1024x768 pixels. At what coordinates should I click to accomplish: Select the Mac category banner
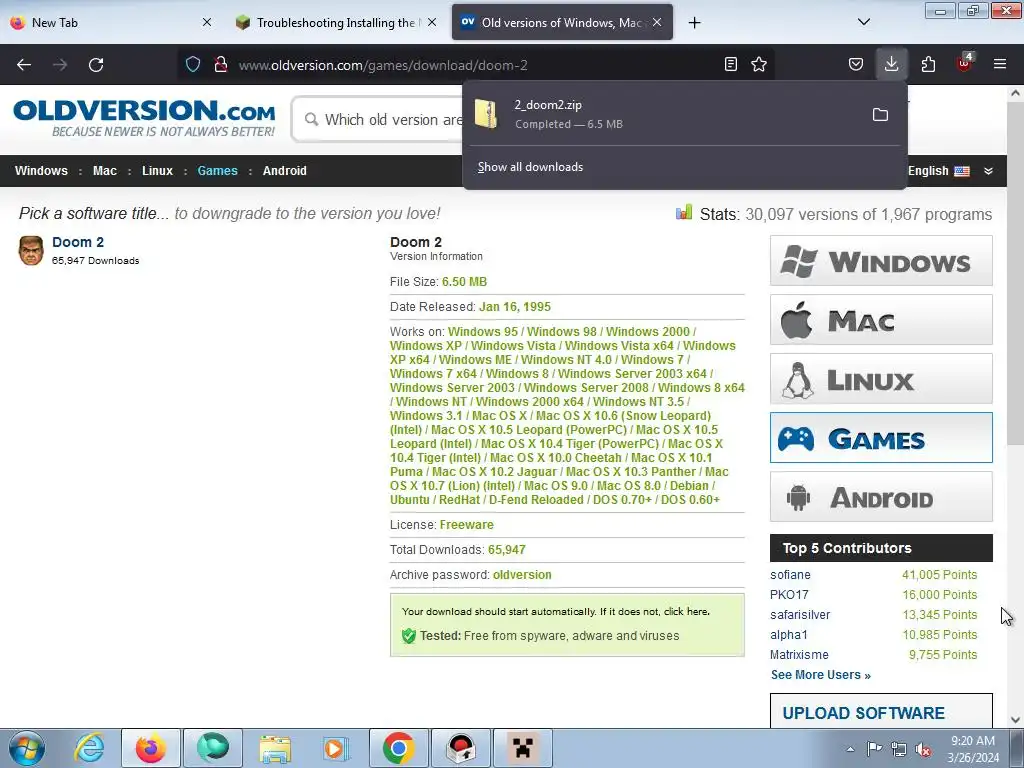click(x=881, y=320)
